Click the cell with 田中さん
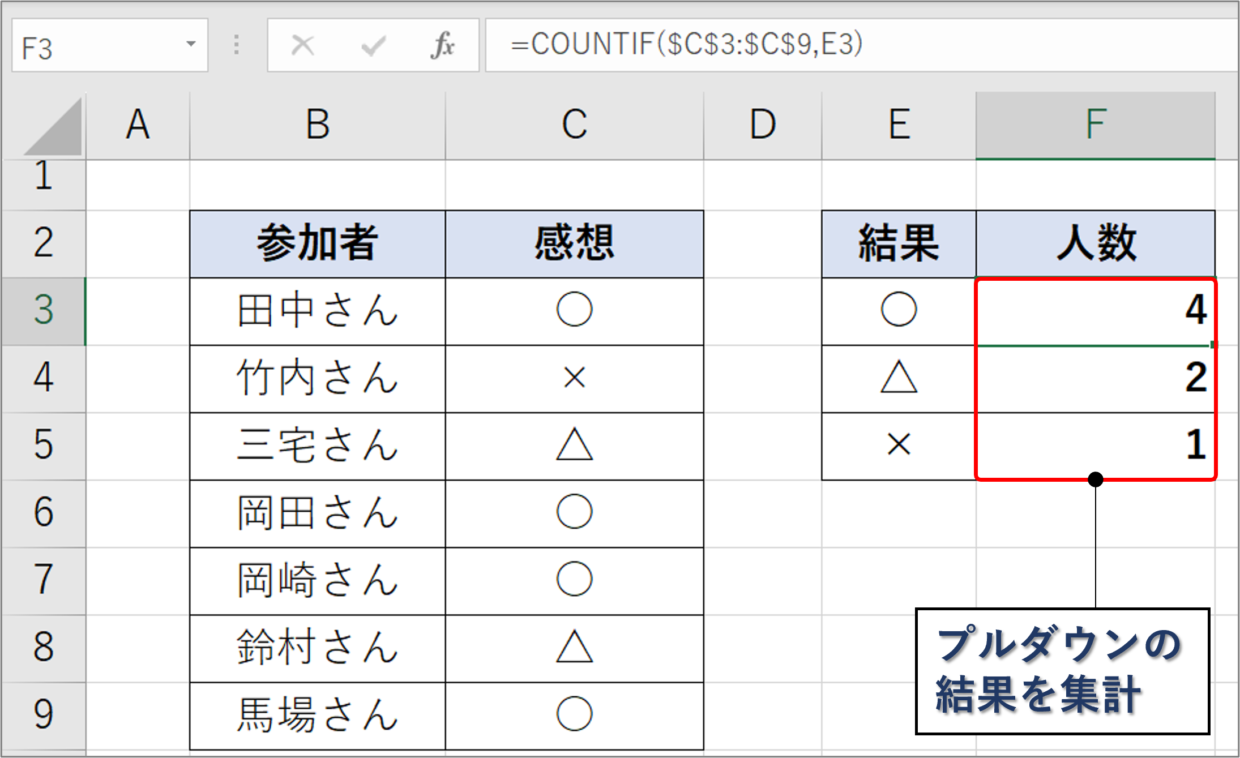Viewport: 1240px width, 758px height. coord(317,311)
